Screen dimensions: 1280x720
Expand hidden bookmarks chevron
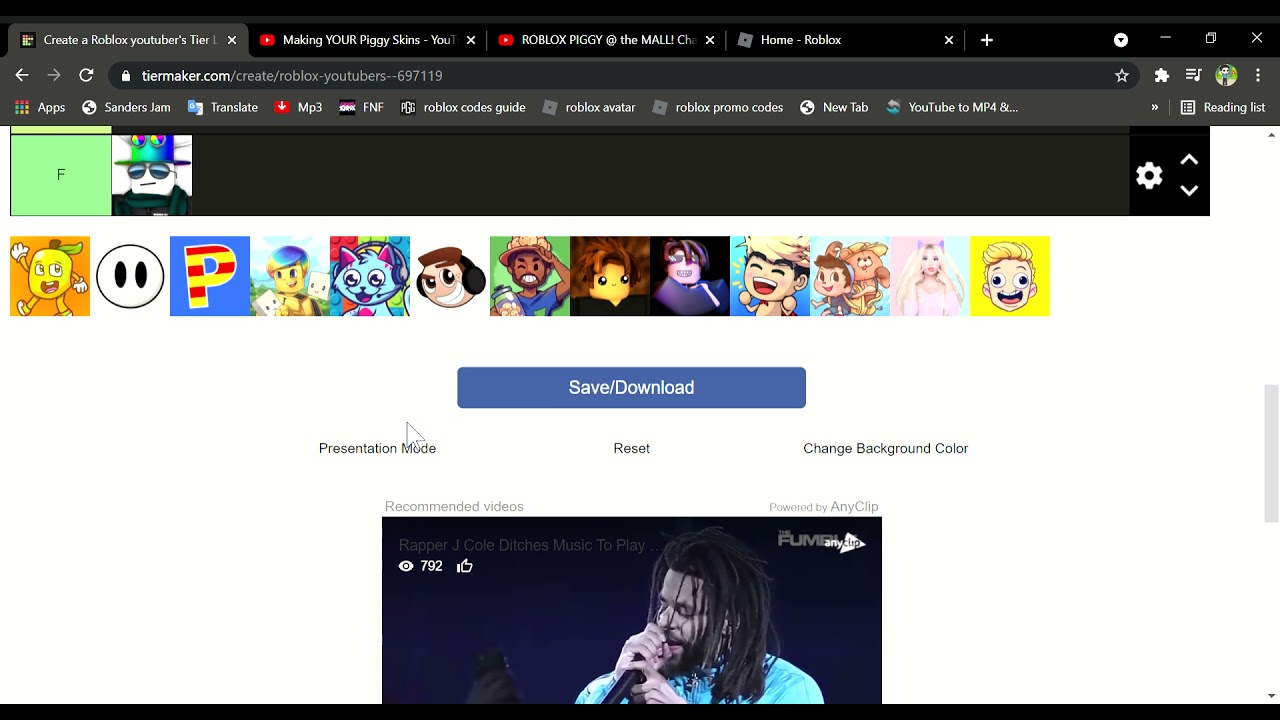click(1155, 107)
